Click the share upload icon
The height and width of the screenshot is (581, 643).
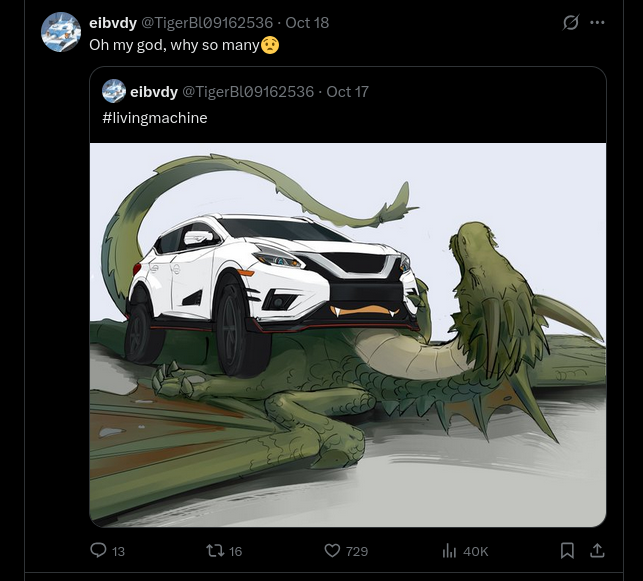click(597, 550)
